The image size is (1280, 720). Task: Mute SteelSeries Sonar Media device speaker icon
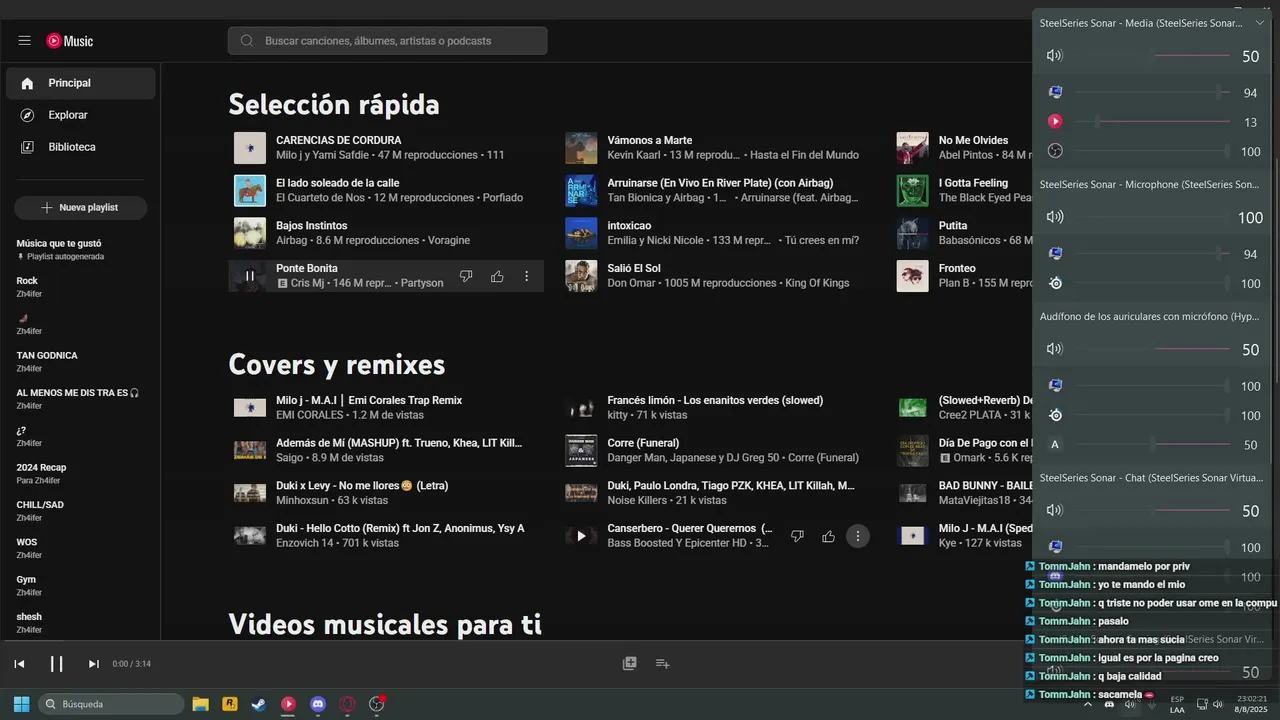1054,56
